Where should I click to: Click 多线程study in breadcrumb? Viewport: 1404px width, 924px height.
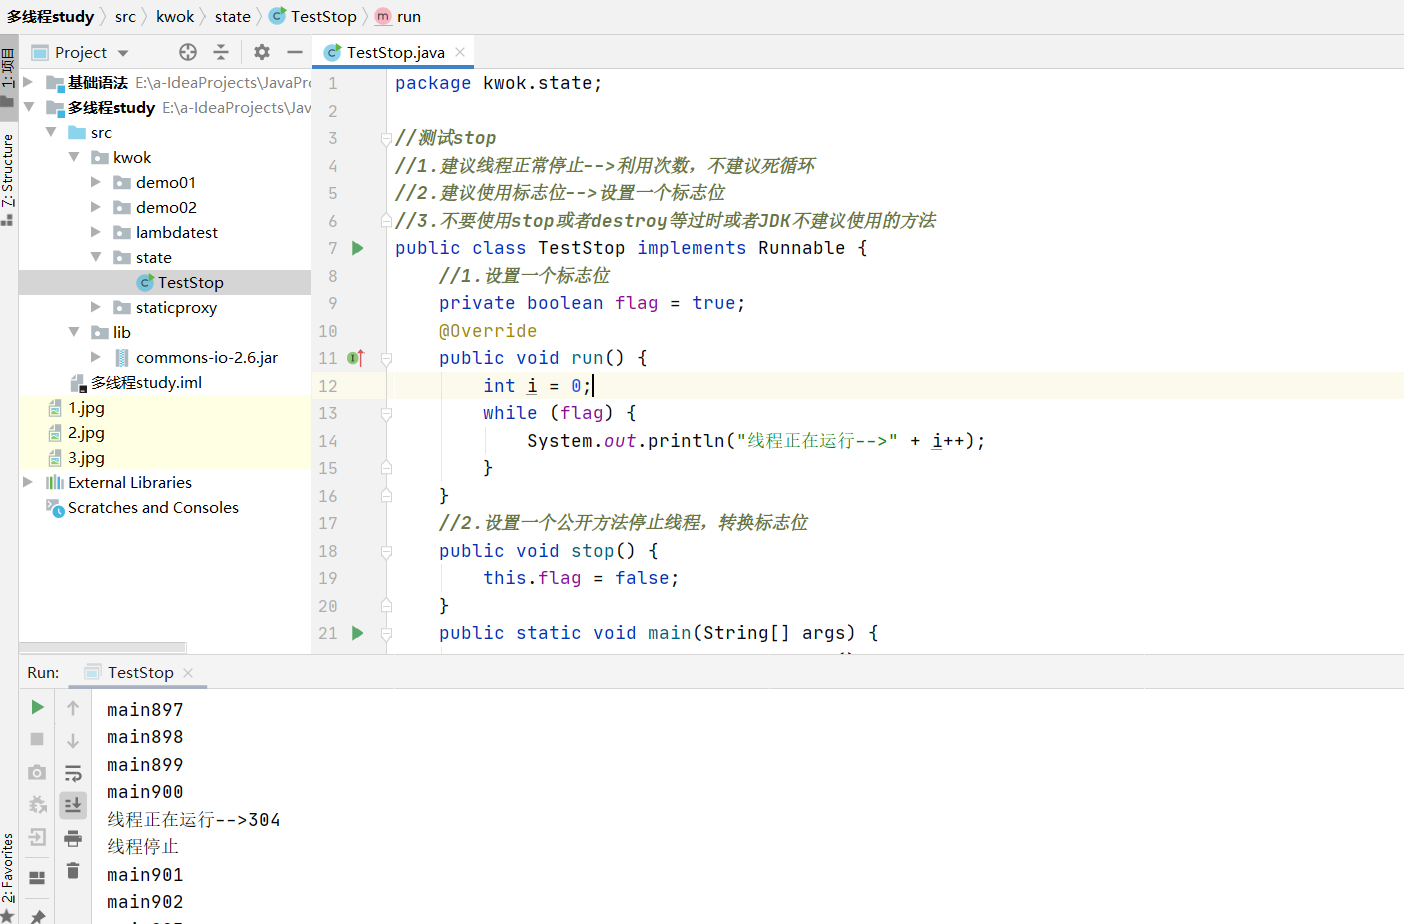(x=50, y=16)
